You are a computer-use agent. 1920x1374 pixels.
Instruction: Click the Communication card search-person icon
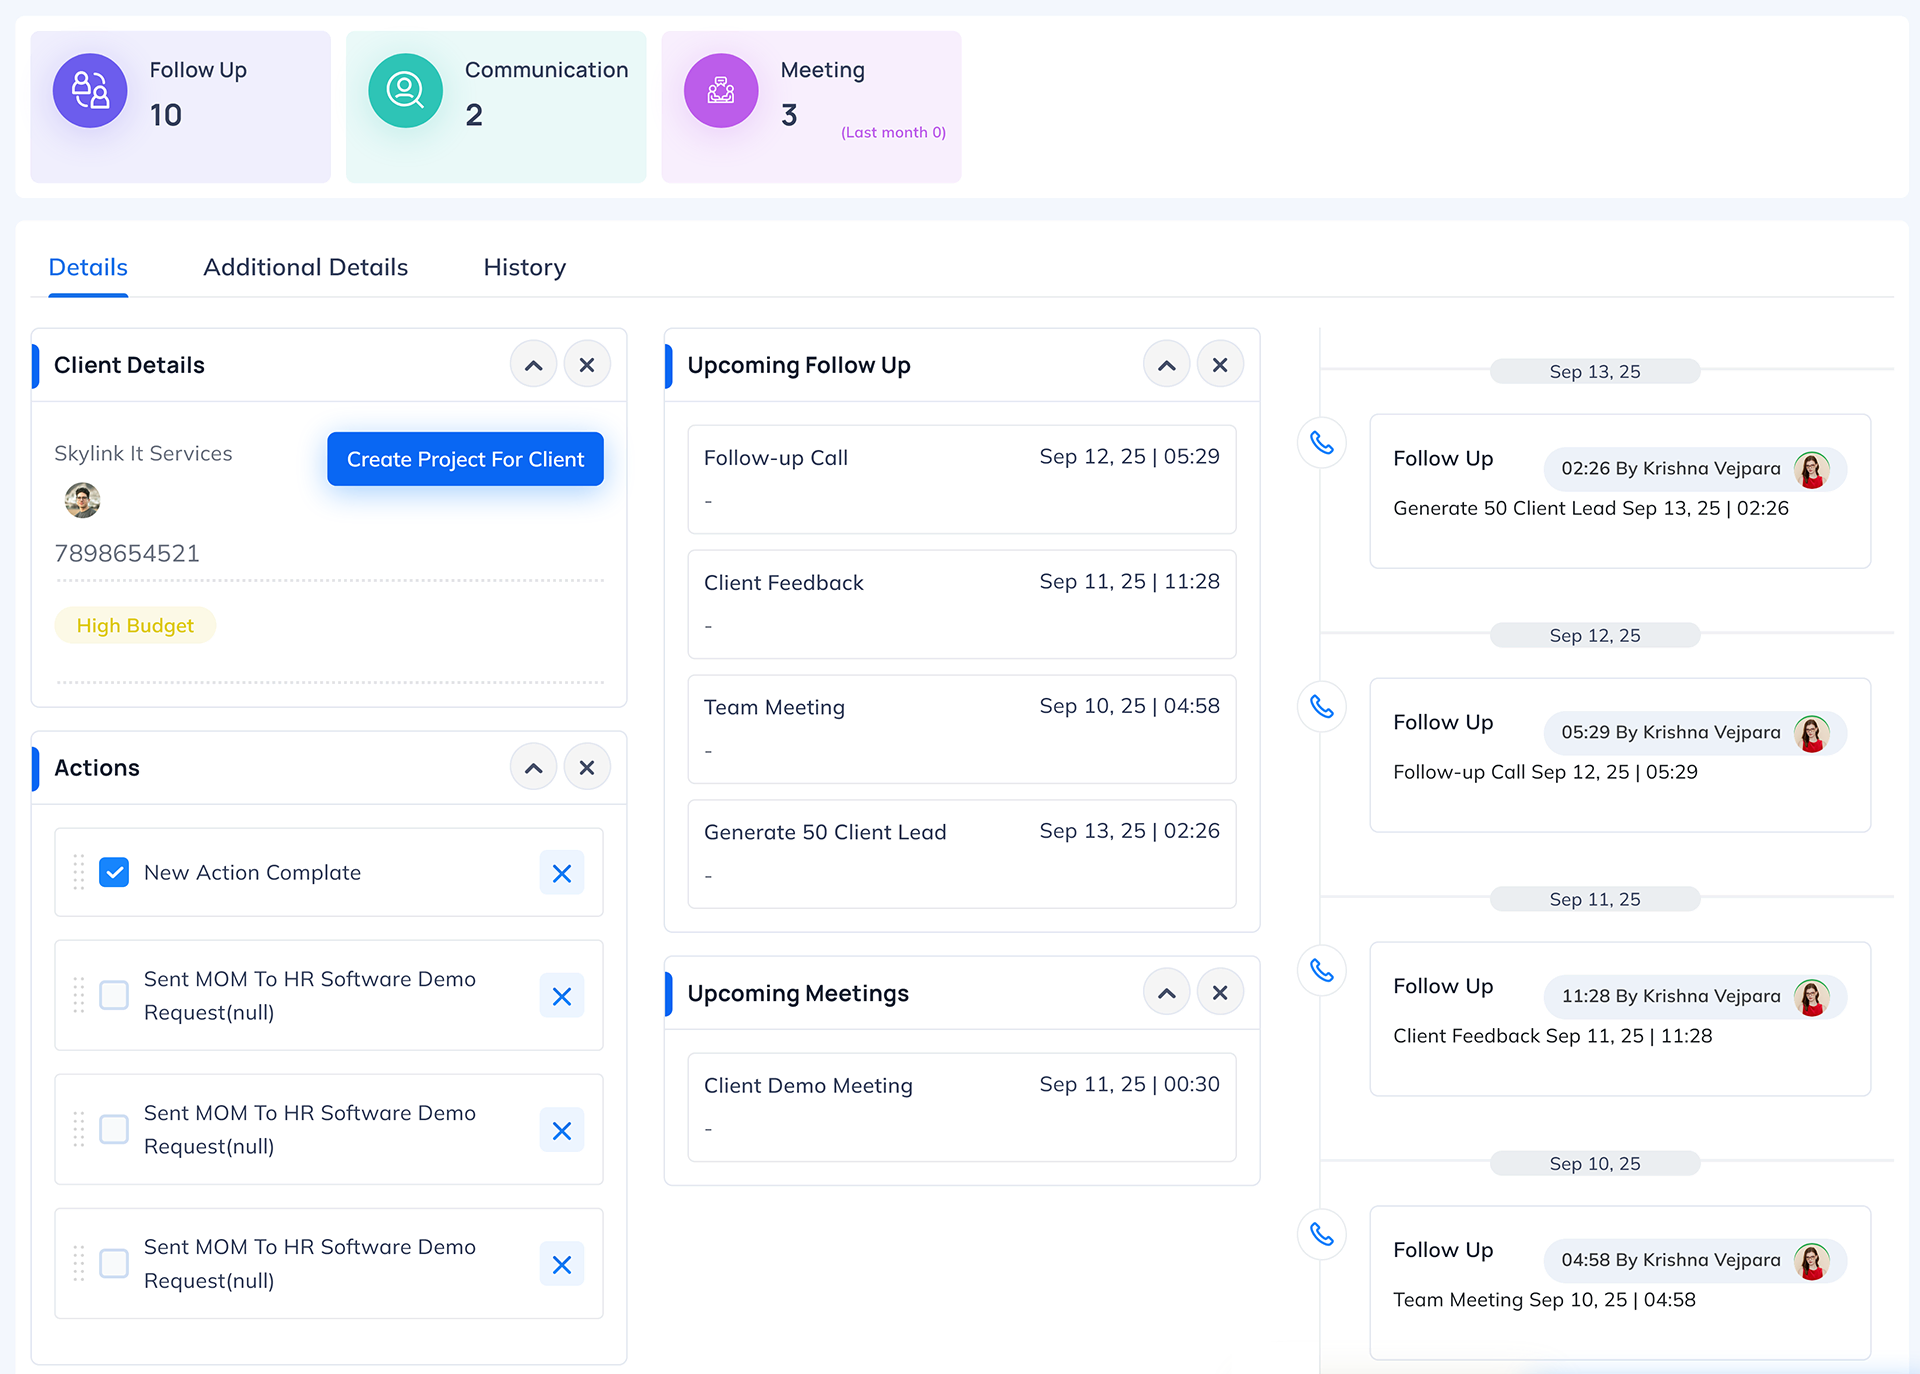[405, 91]
